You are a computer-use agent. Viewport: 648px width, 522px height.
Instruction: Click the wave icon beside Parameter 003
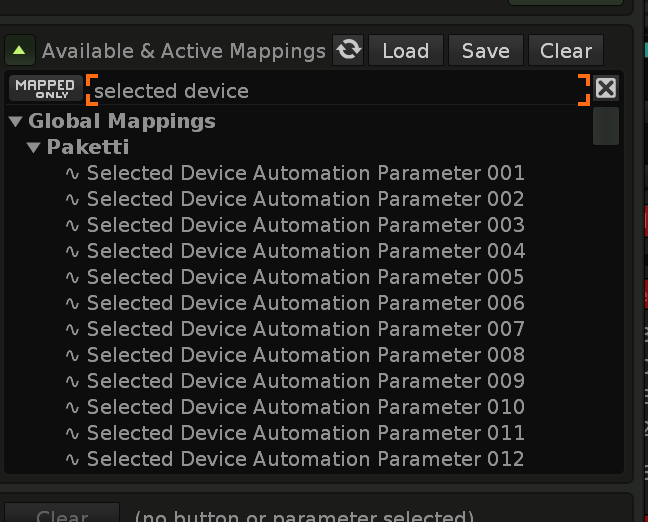(72, 225)
